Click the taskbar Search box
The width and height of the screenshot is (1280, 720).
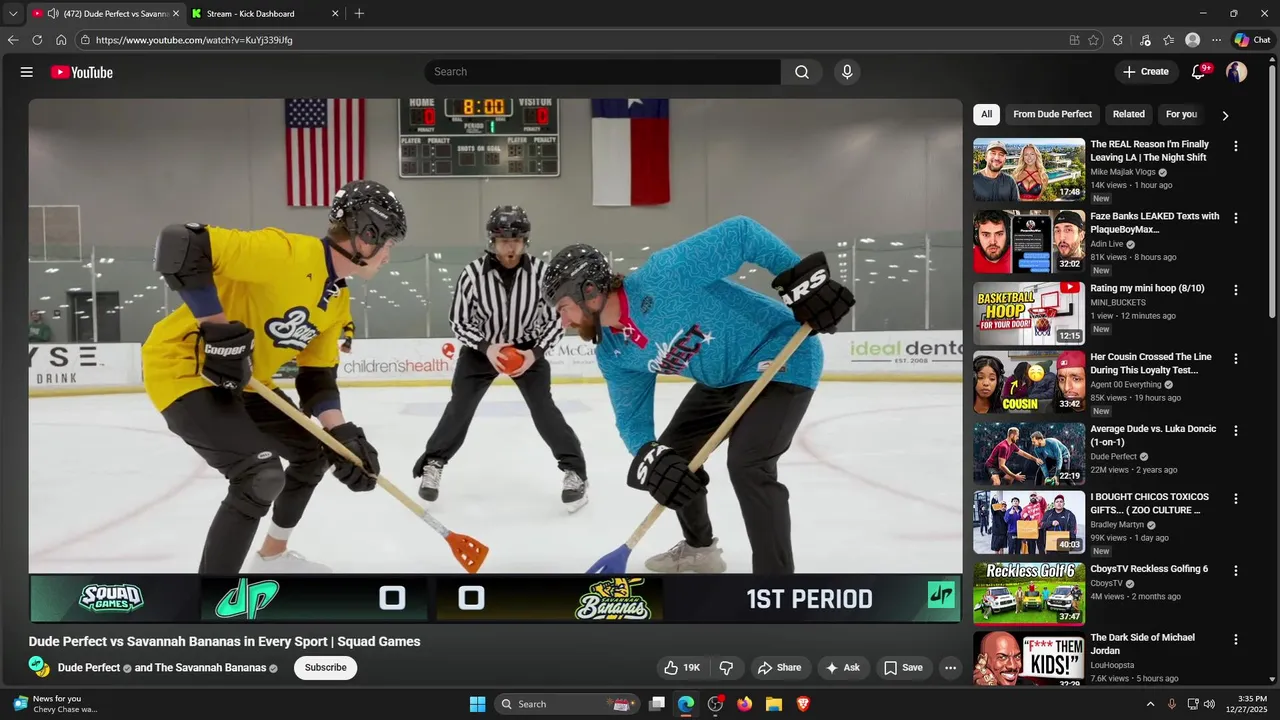pyautogui.click(x=567, y=704)
